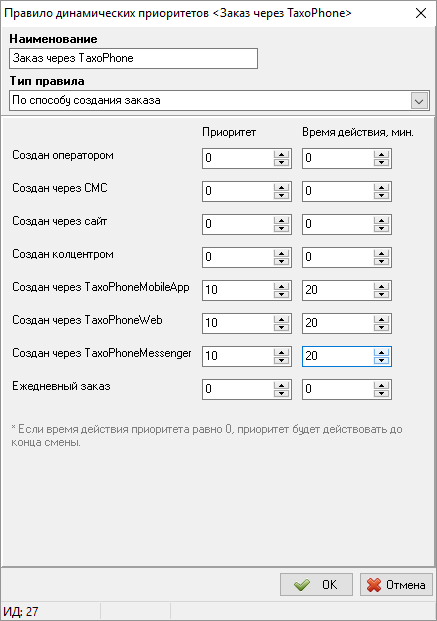Viewport: 437px width, 621px height.
Task: Decrease priority for Создан через СМС
Action: tap(281, 196)
